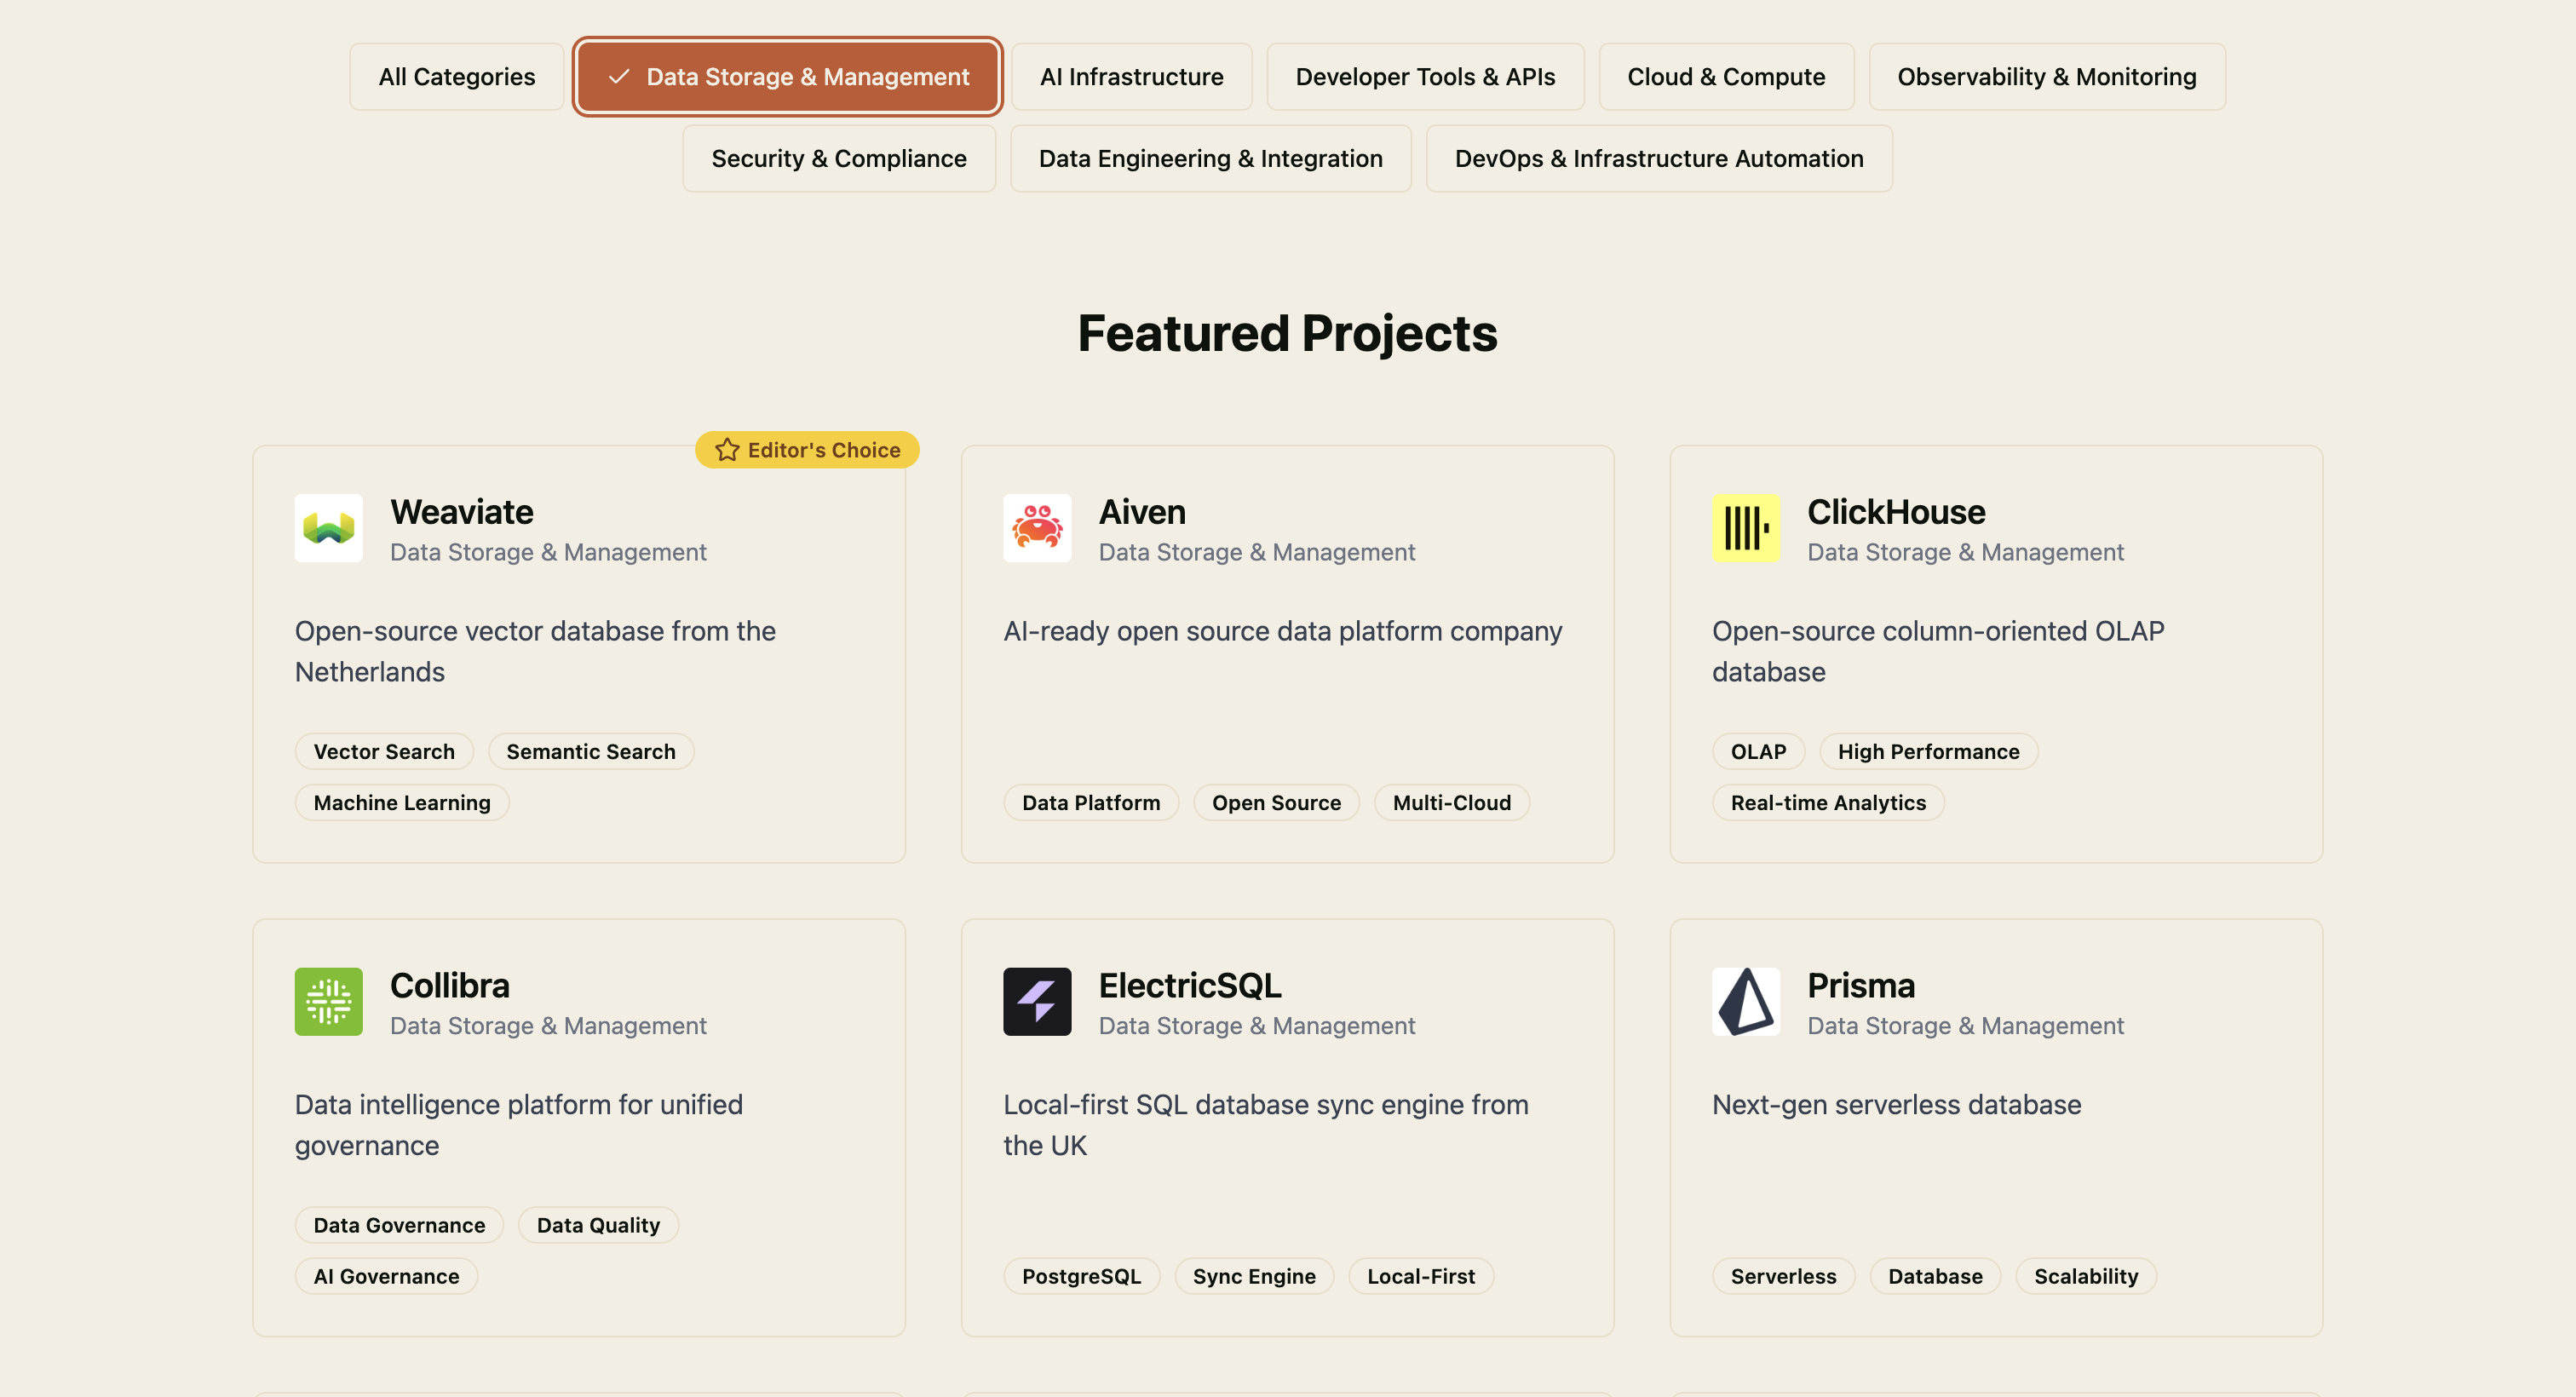Screen dimensions: 2576x1397
Task: Click the OLAP tag
Action: (x=1758, y=752)
